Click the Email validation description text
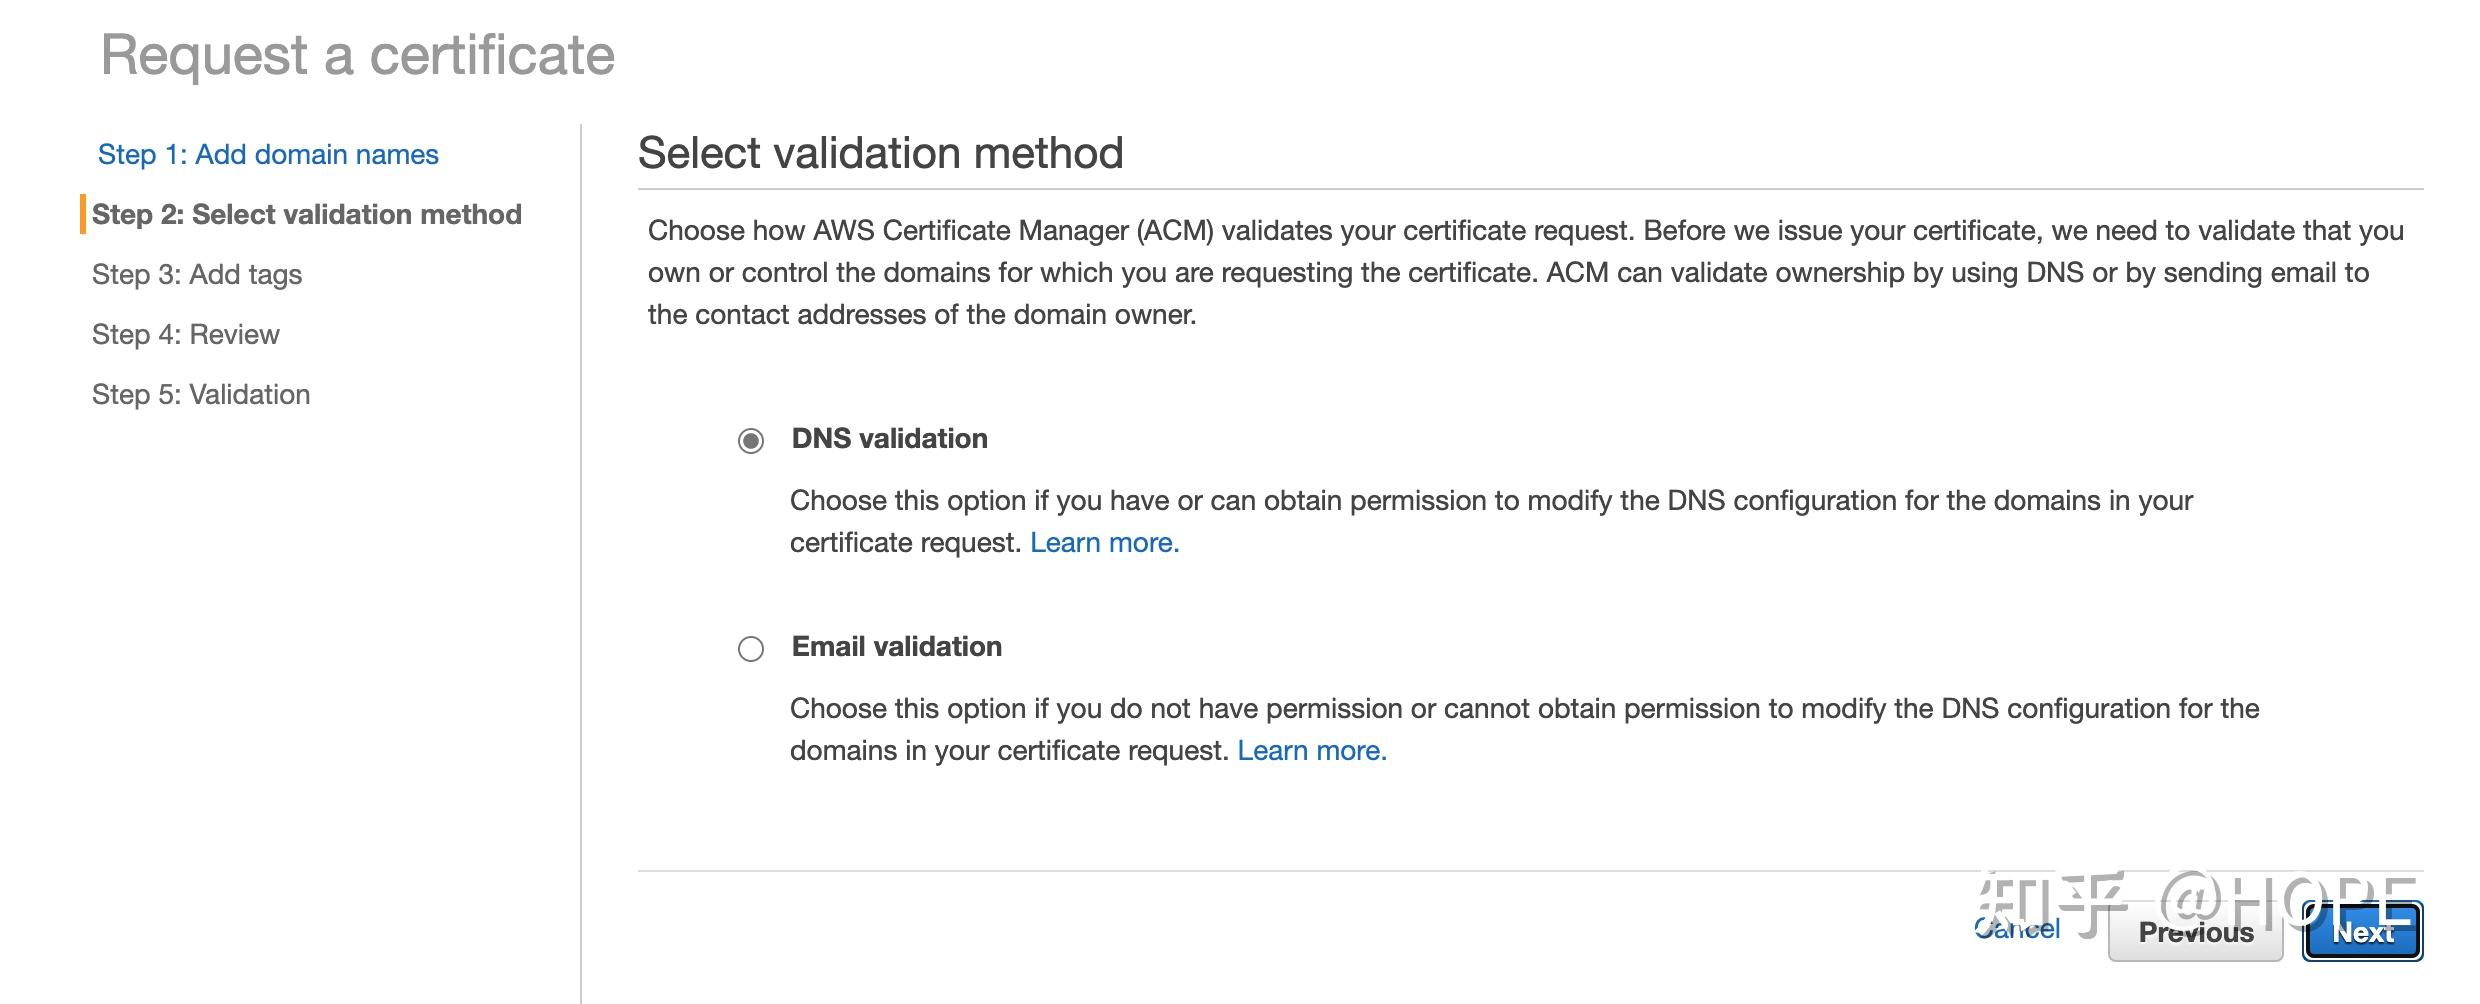The height and width of the screenshot is (1004, 2480). pos(1523,708)
